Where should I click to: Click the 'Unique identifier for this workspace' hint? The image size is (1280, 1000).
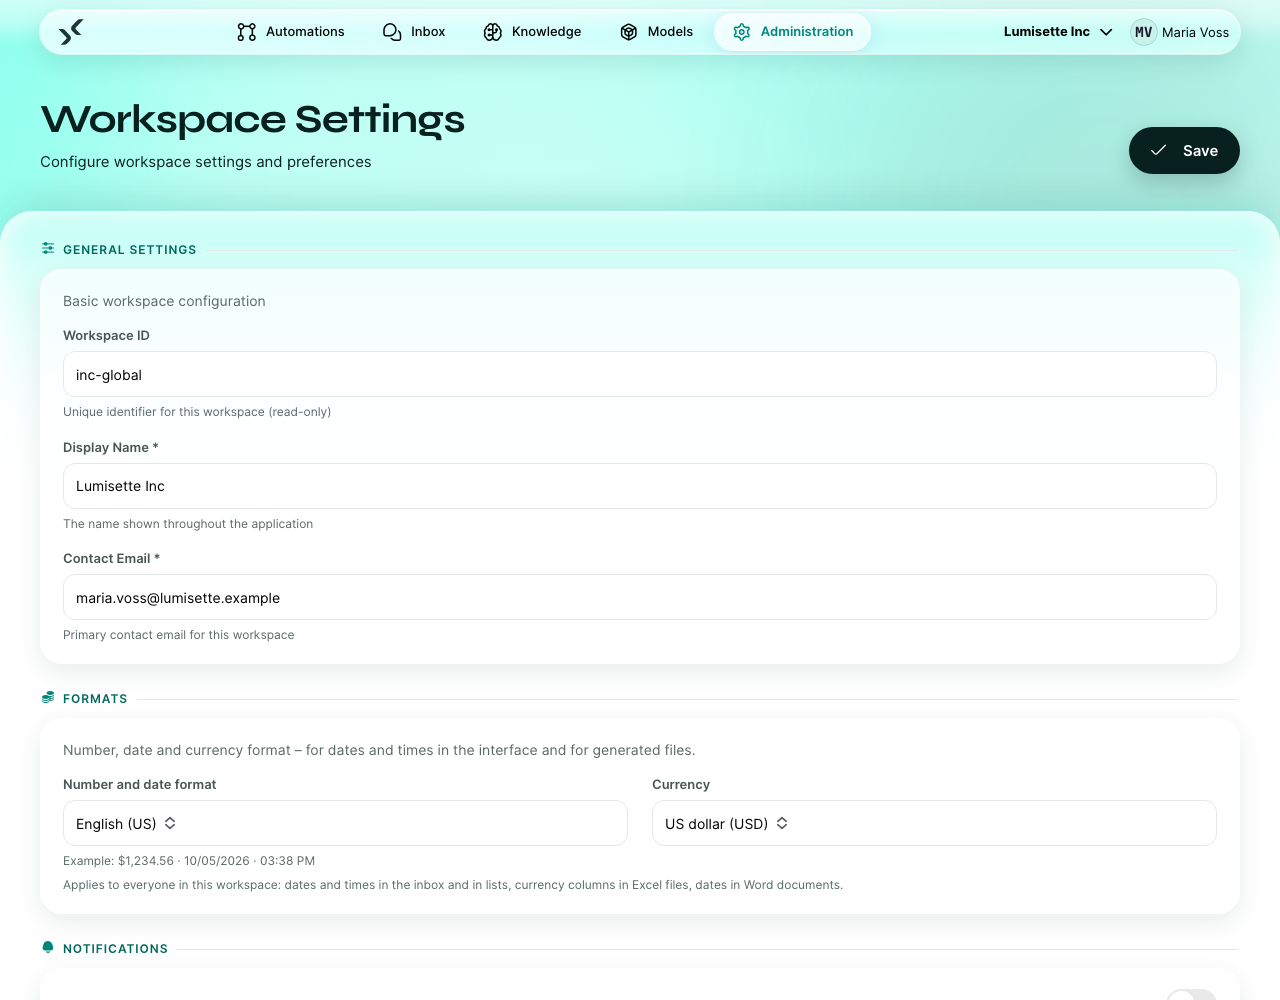[x=197, y=412]
